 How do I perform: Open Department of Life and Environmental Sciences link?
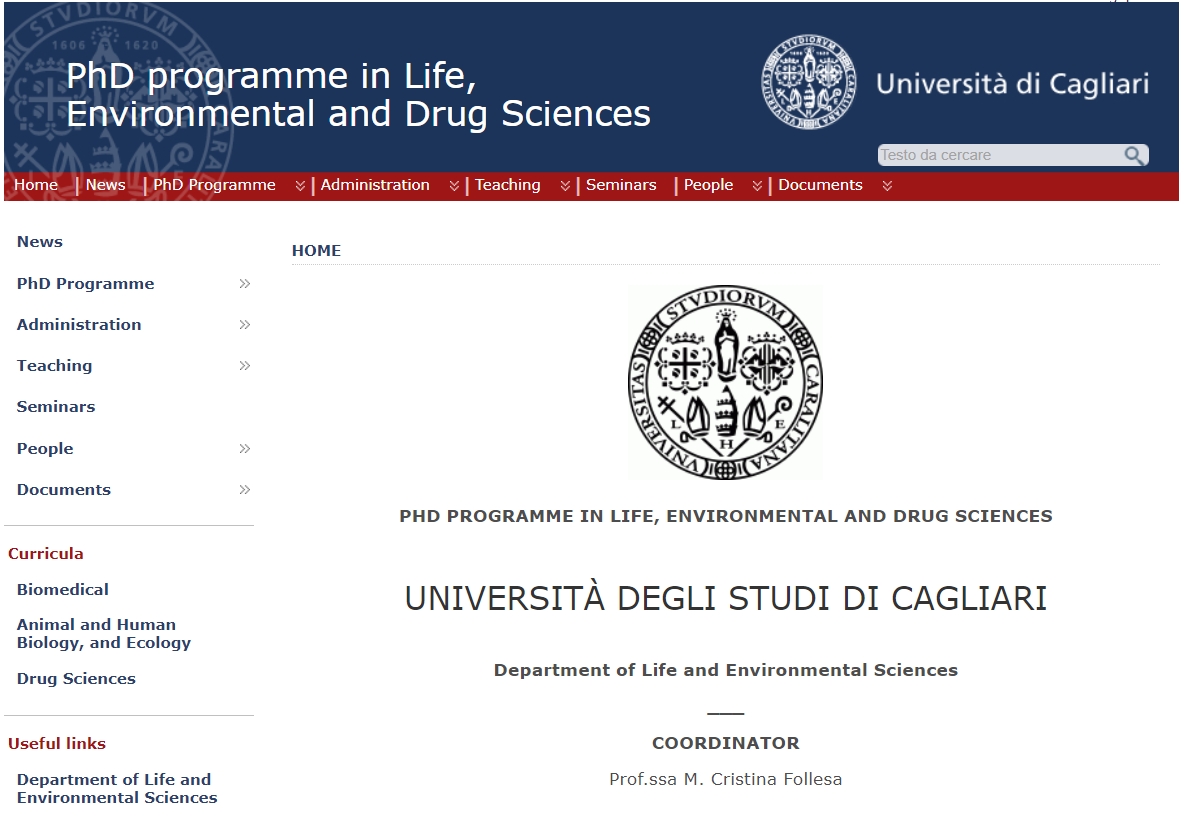tap(116, 788)
